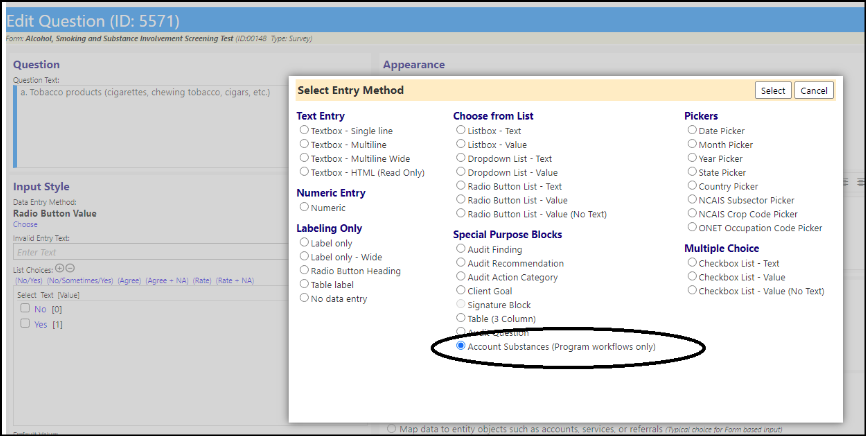
Task: Choose Textbox - HTML (Read Only) radio
Action: coord(304,172)
